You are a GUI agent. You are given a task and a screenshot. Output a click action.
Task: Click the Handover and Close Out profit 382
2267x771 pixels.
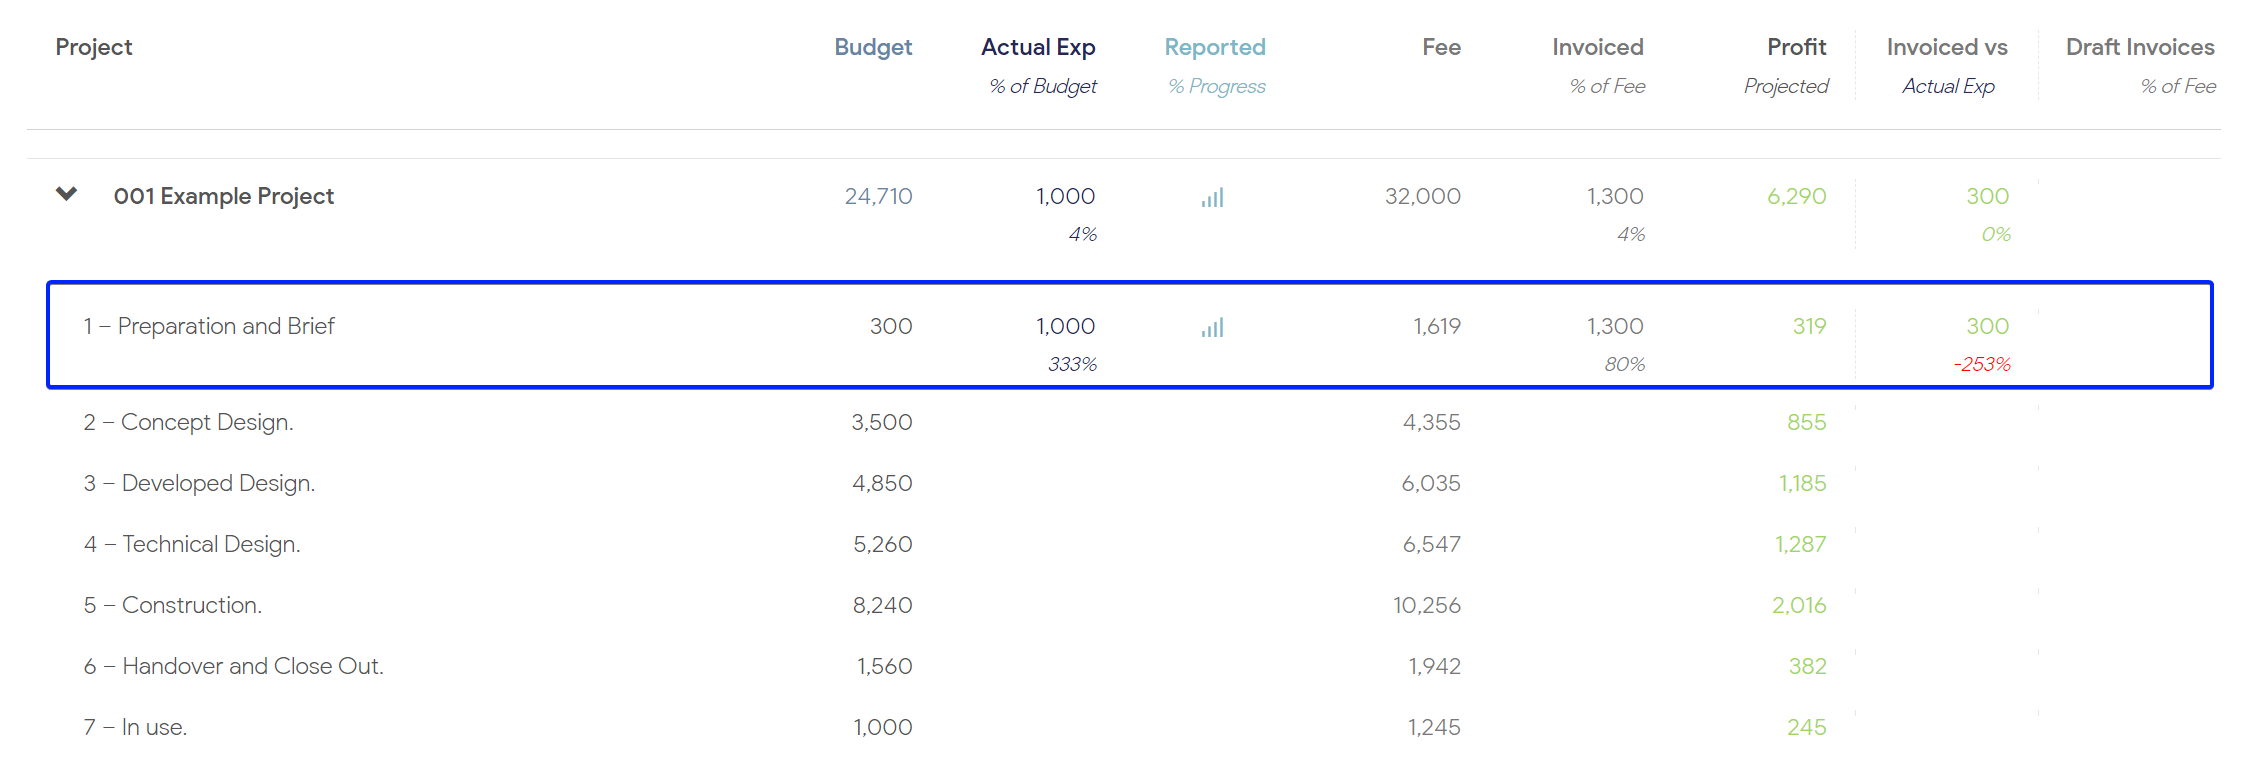pos(1807,666)
